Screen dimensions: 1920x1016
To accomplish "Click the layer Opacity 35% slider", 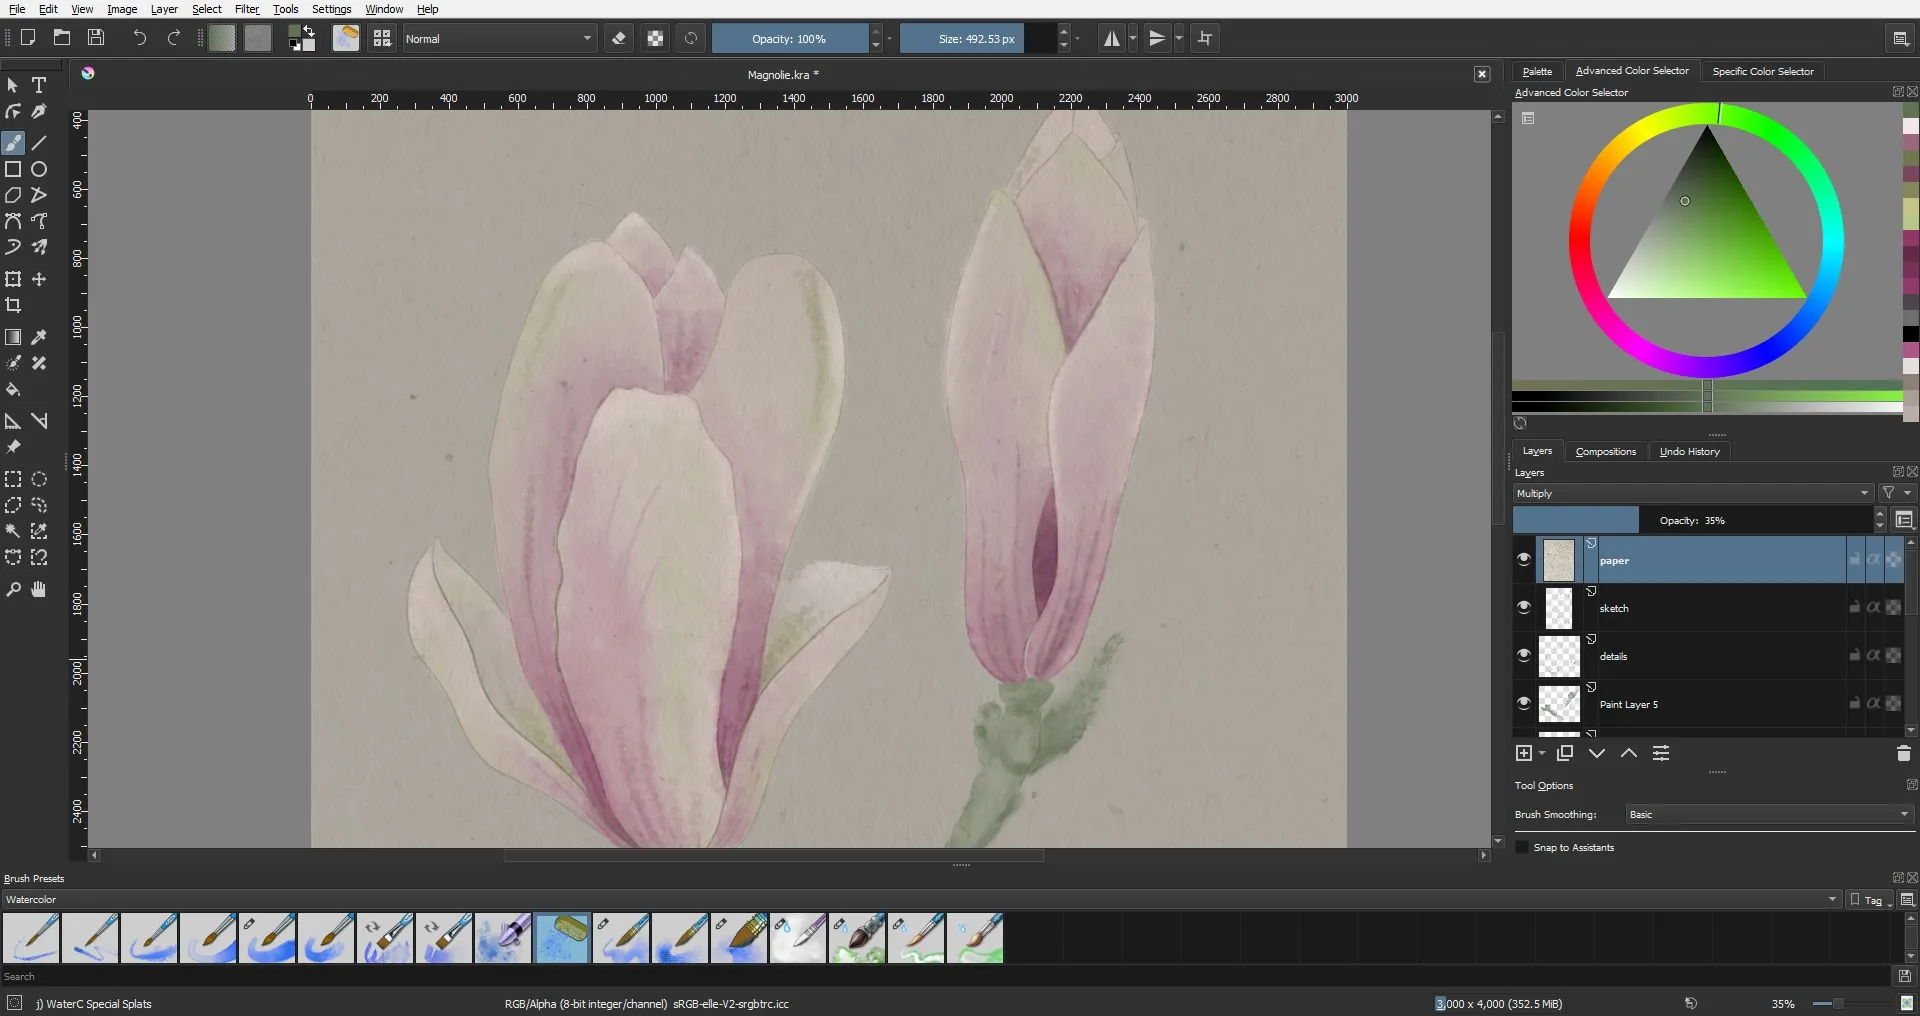I will (1692, 521).
